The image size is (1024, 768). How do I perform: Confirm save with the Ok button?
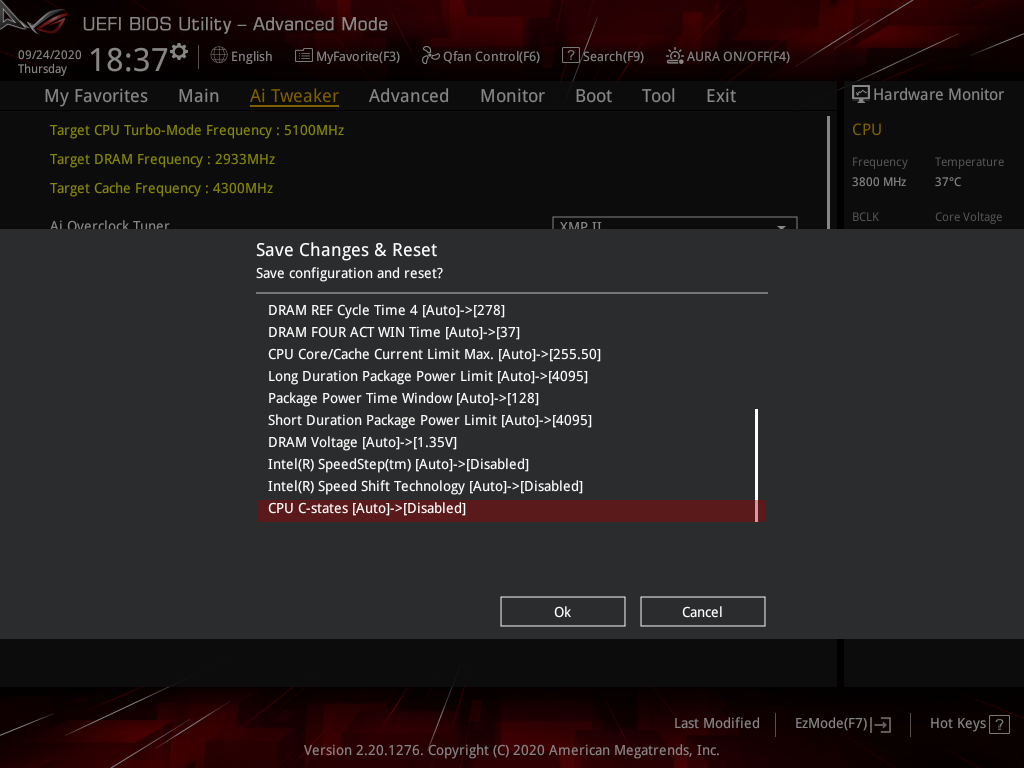tap(563, 612)
